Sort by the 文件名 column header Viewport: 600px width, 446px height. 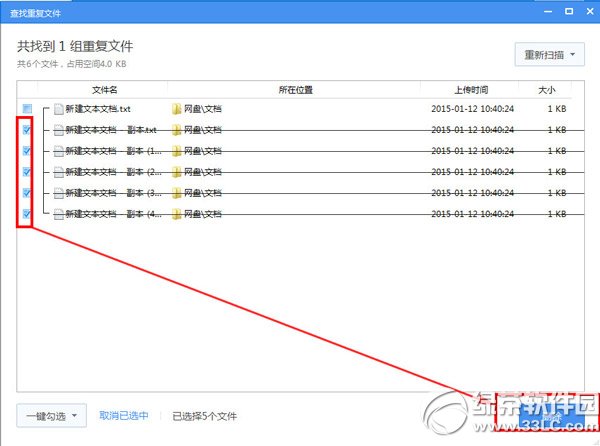point(104,90)
